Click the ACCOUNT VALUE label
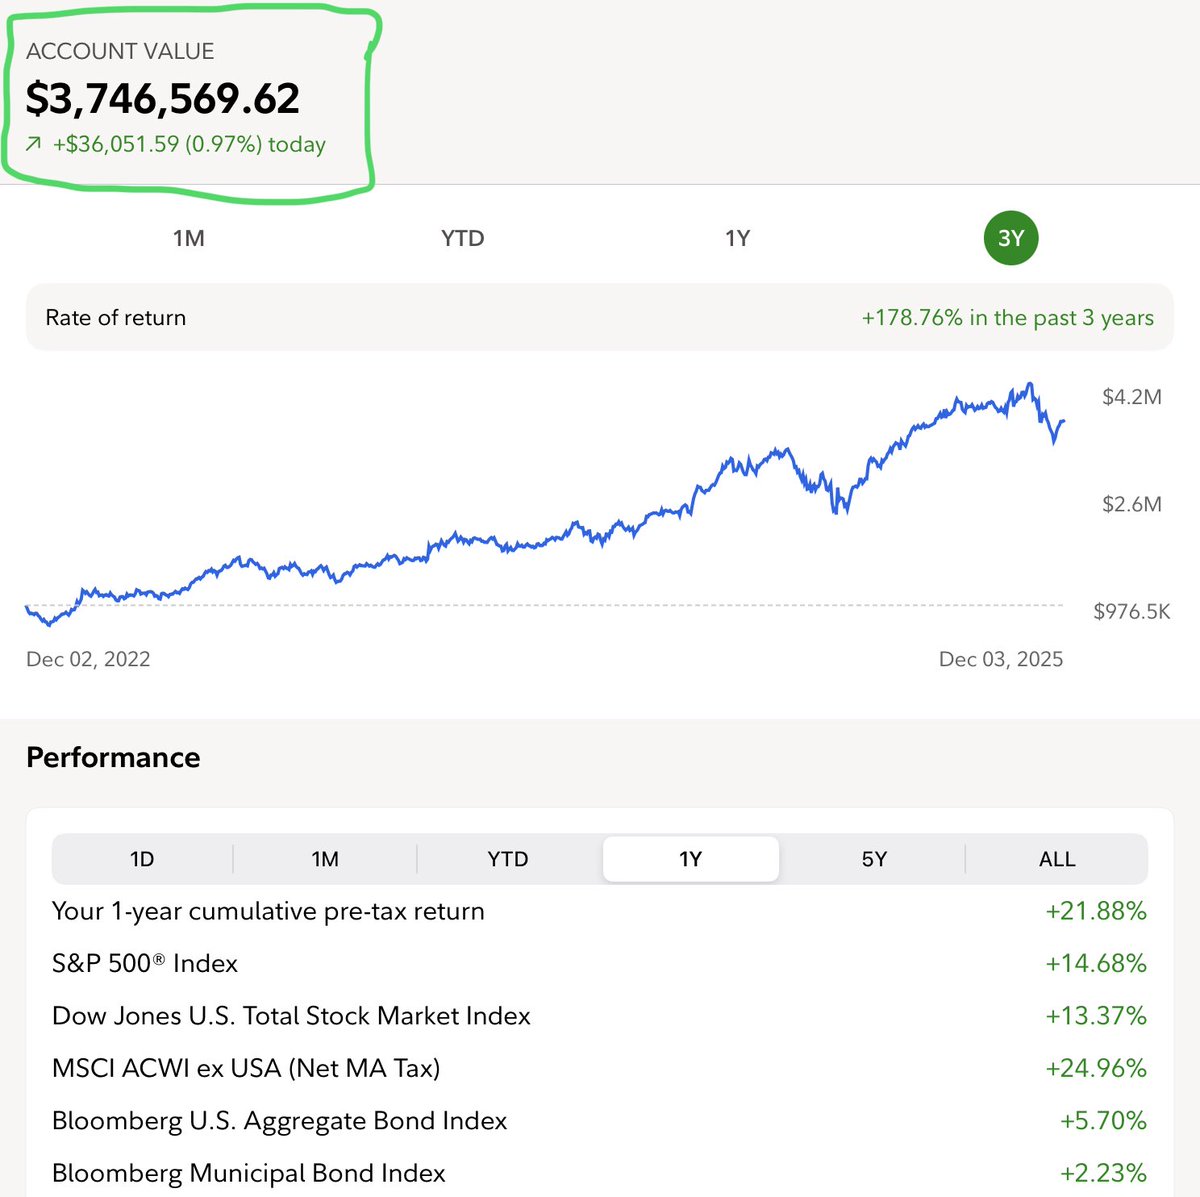 point(120,51)
